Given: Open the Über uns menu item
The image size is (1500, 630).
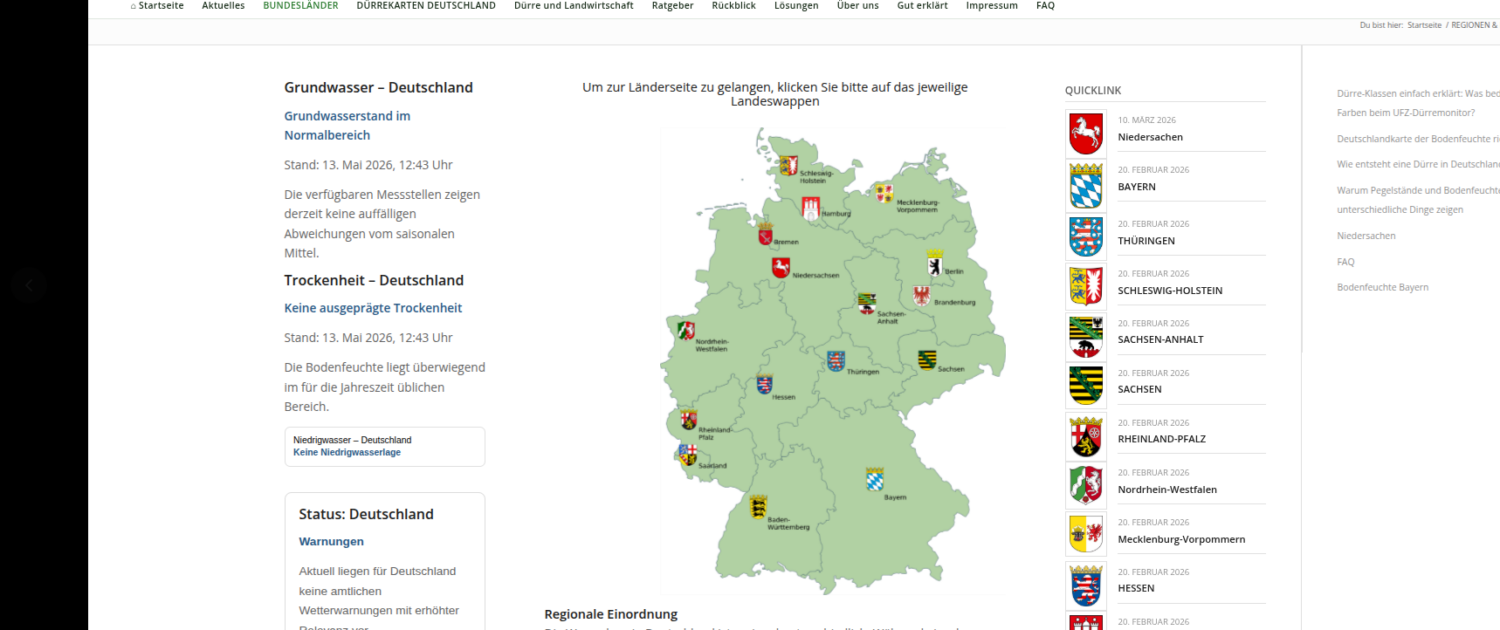Looking at the screenshot, I should tap(857, 6).
